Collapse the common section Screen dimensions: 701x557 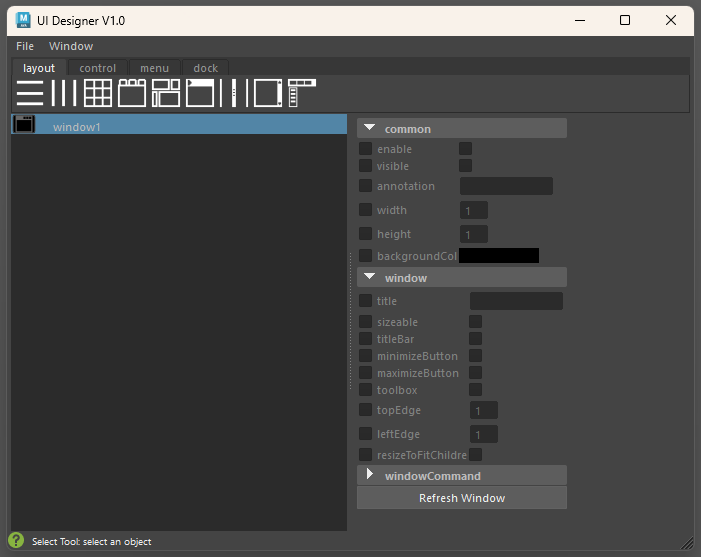coord(370,128)
